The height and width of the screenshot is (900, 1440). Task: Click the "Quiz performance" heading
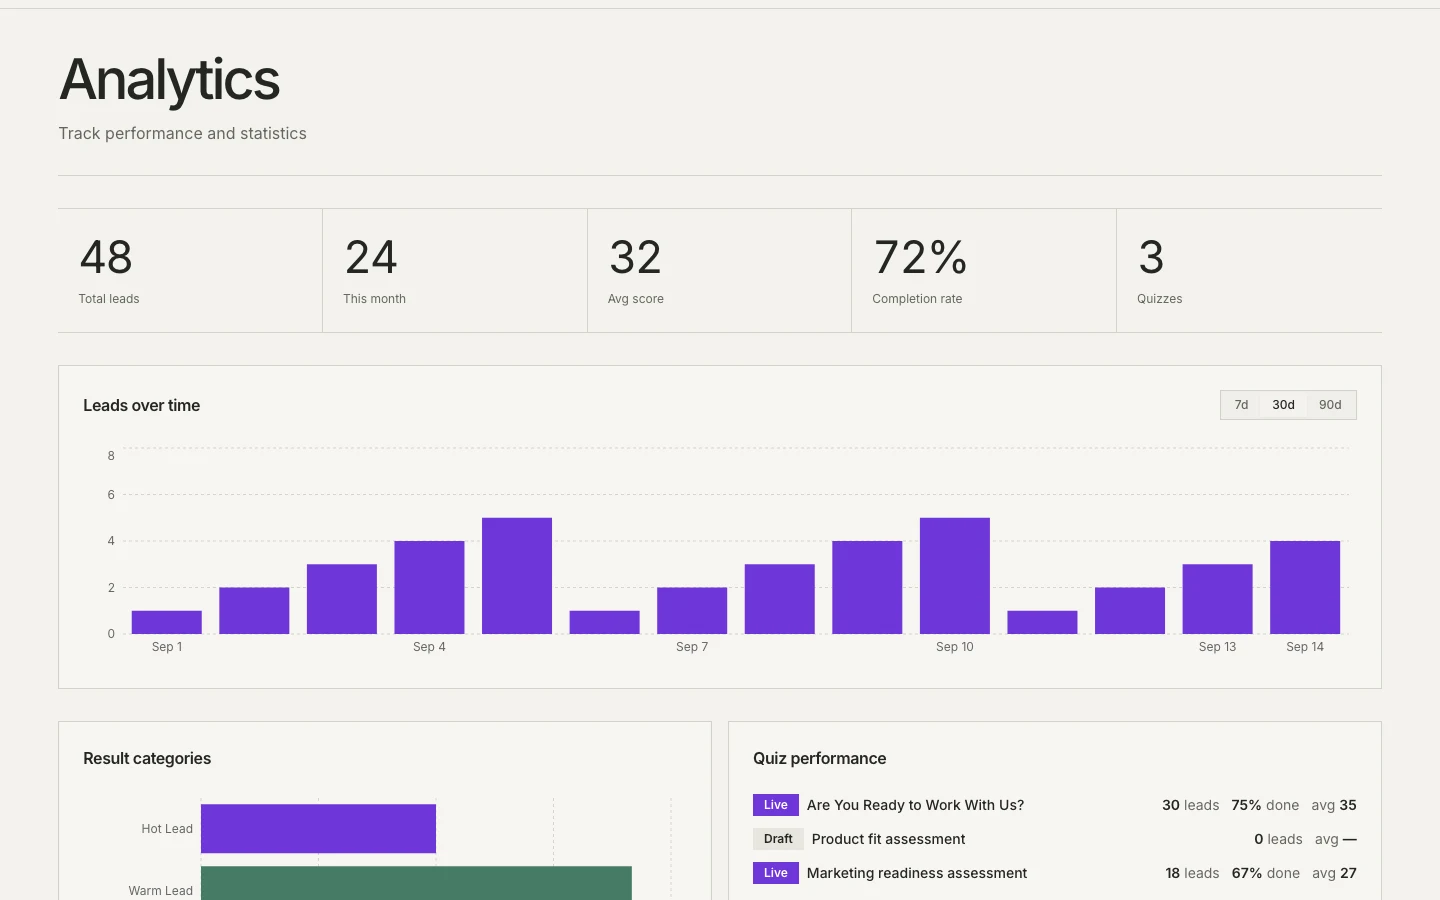point(820,758)
